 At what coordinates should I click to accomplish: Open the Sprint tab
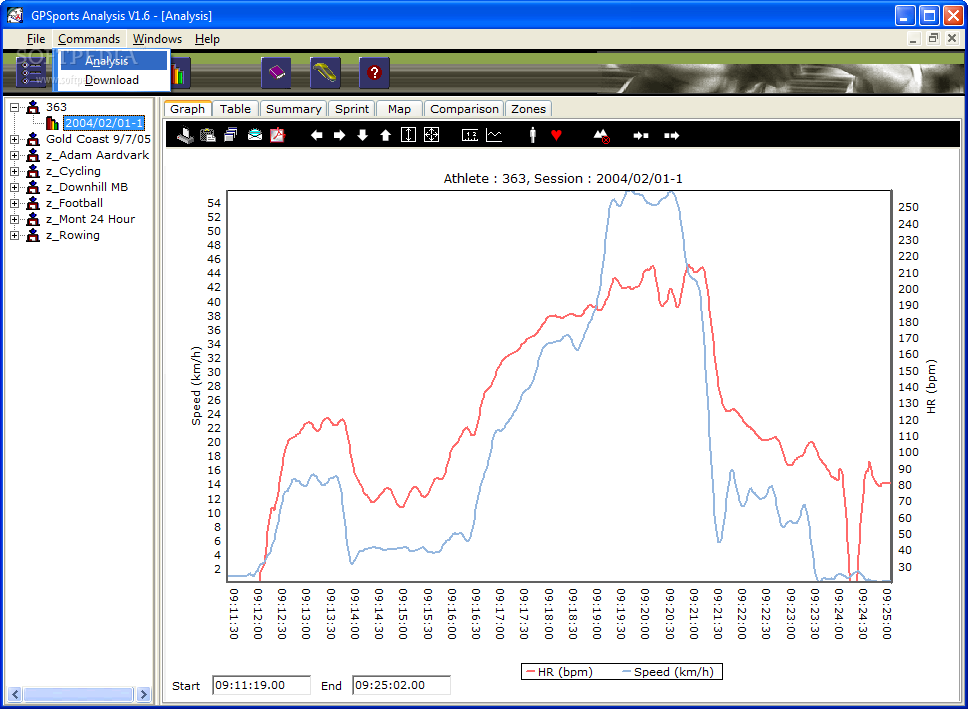pos(352,109)
